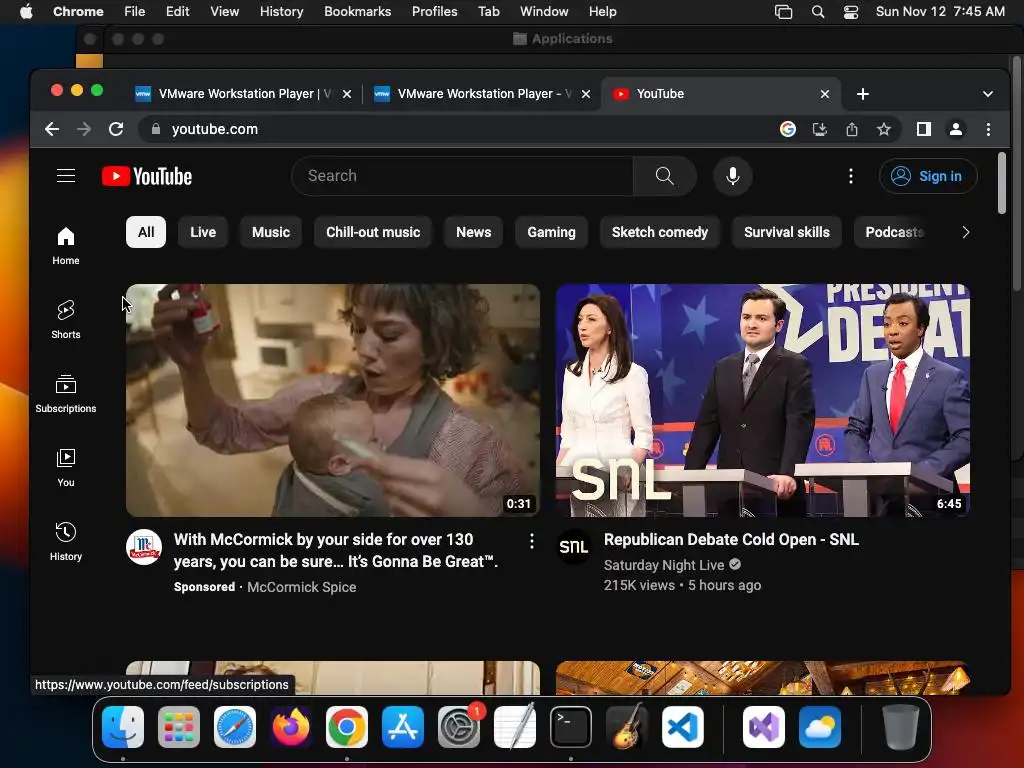1024x768 pixels.
Task: Click the YouTube logo
Action: (x=147, y=176)
